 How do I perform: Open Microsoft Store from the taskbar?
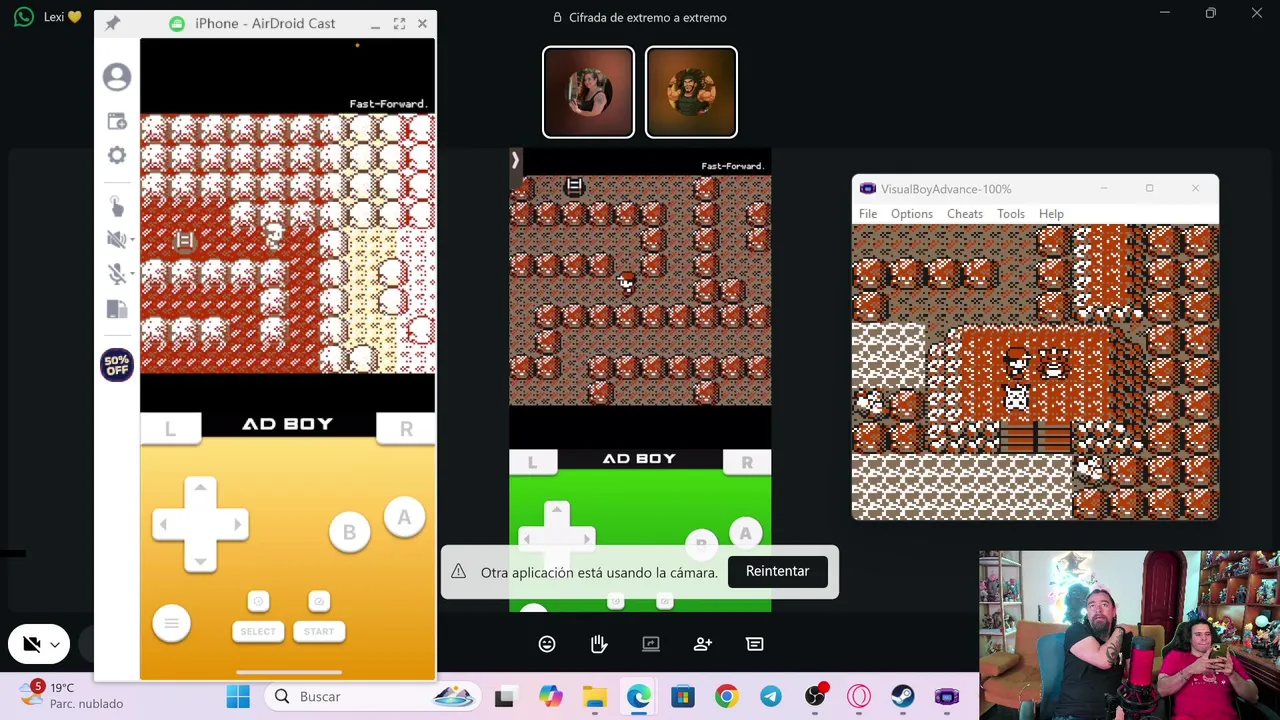682,696
